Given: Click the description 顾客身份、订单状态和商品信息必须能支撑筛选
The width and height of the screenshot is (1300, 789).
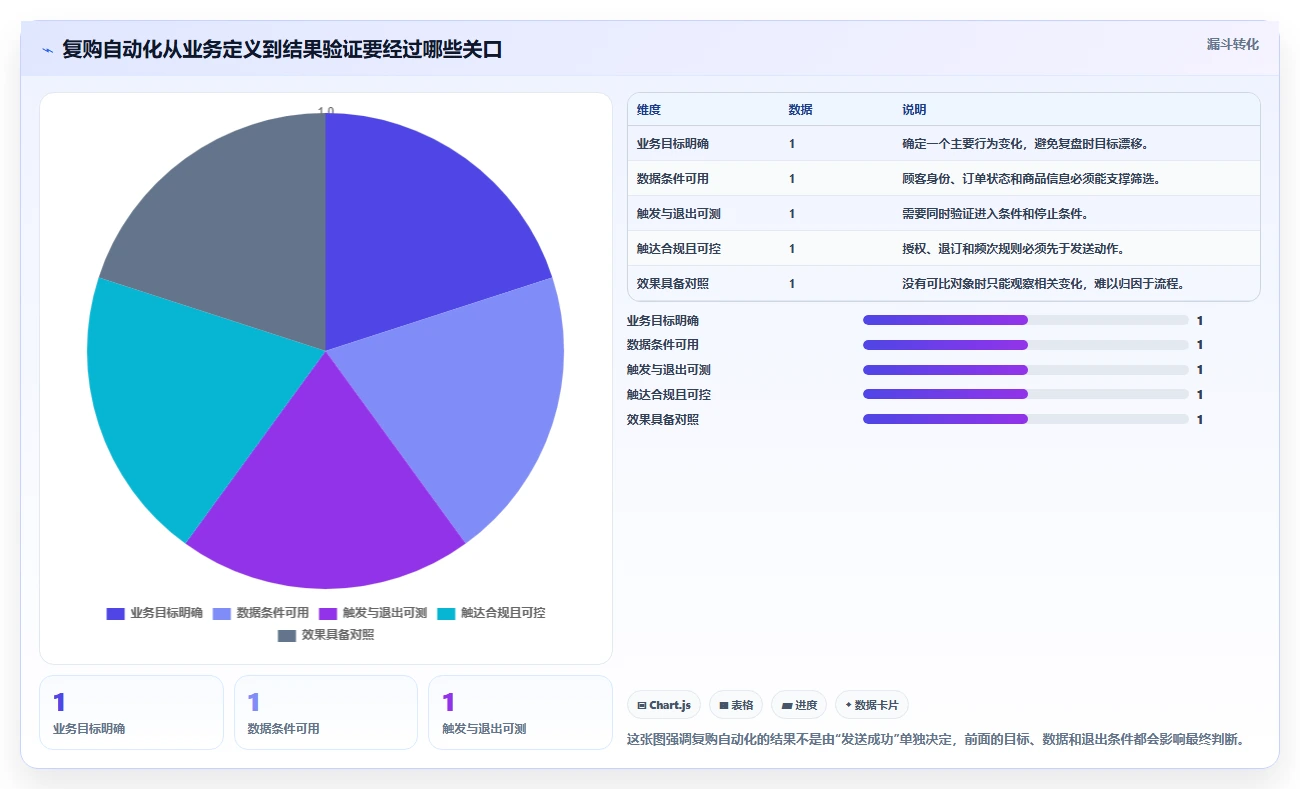Looking at the screenshot, I should tap(1034, 179).
